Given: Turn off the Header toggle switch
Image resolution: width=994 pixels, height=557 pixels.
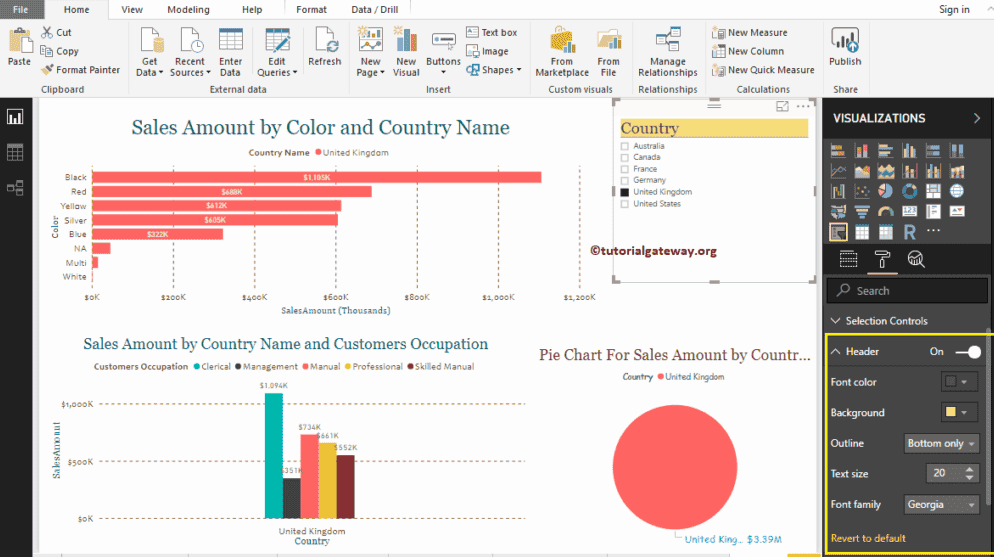Looking at the screenshot, I should tap(967, 352).
